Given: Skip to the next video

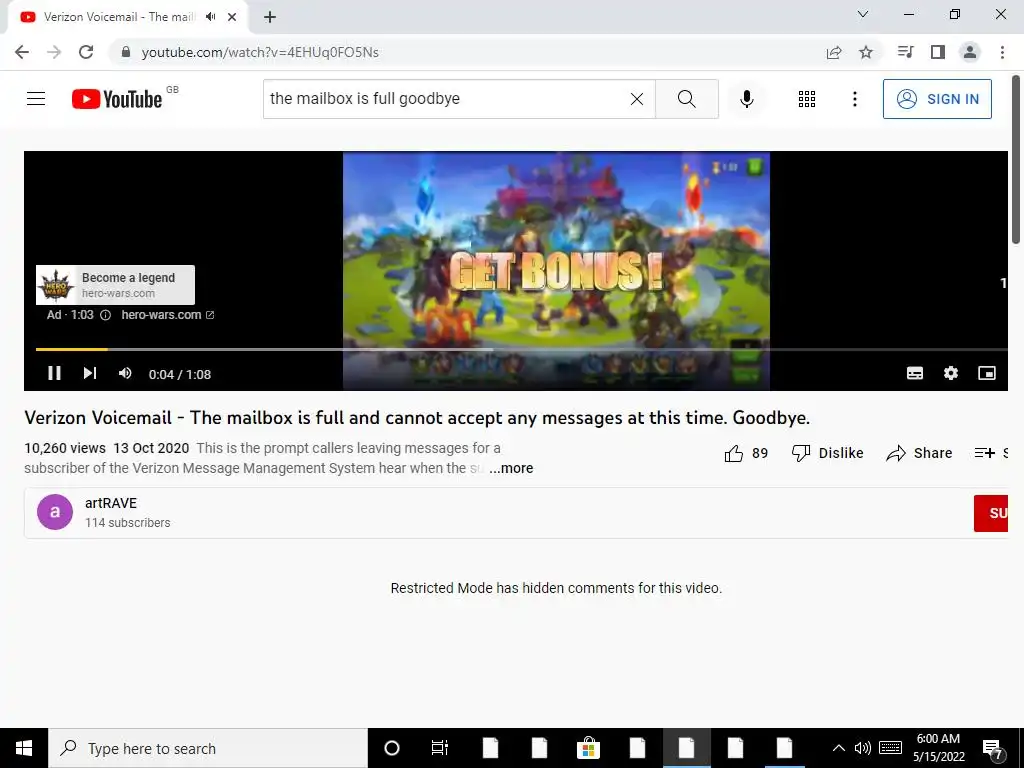Looking at the screenshot, I should [x=89, y=373].
